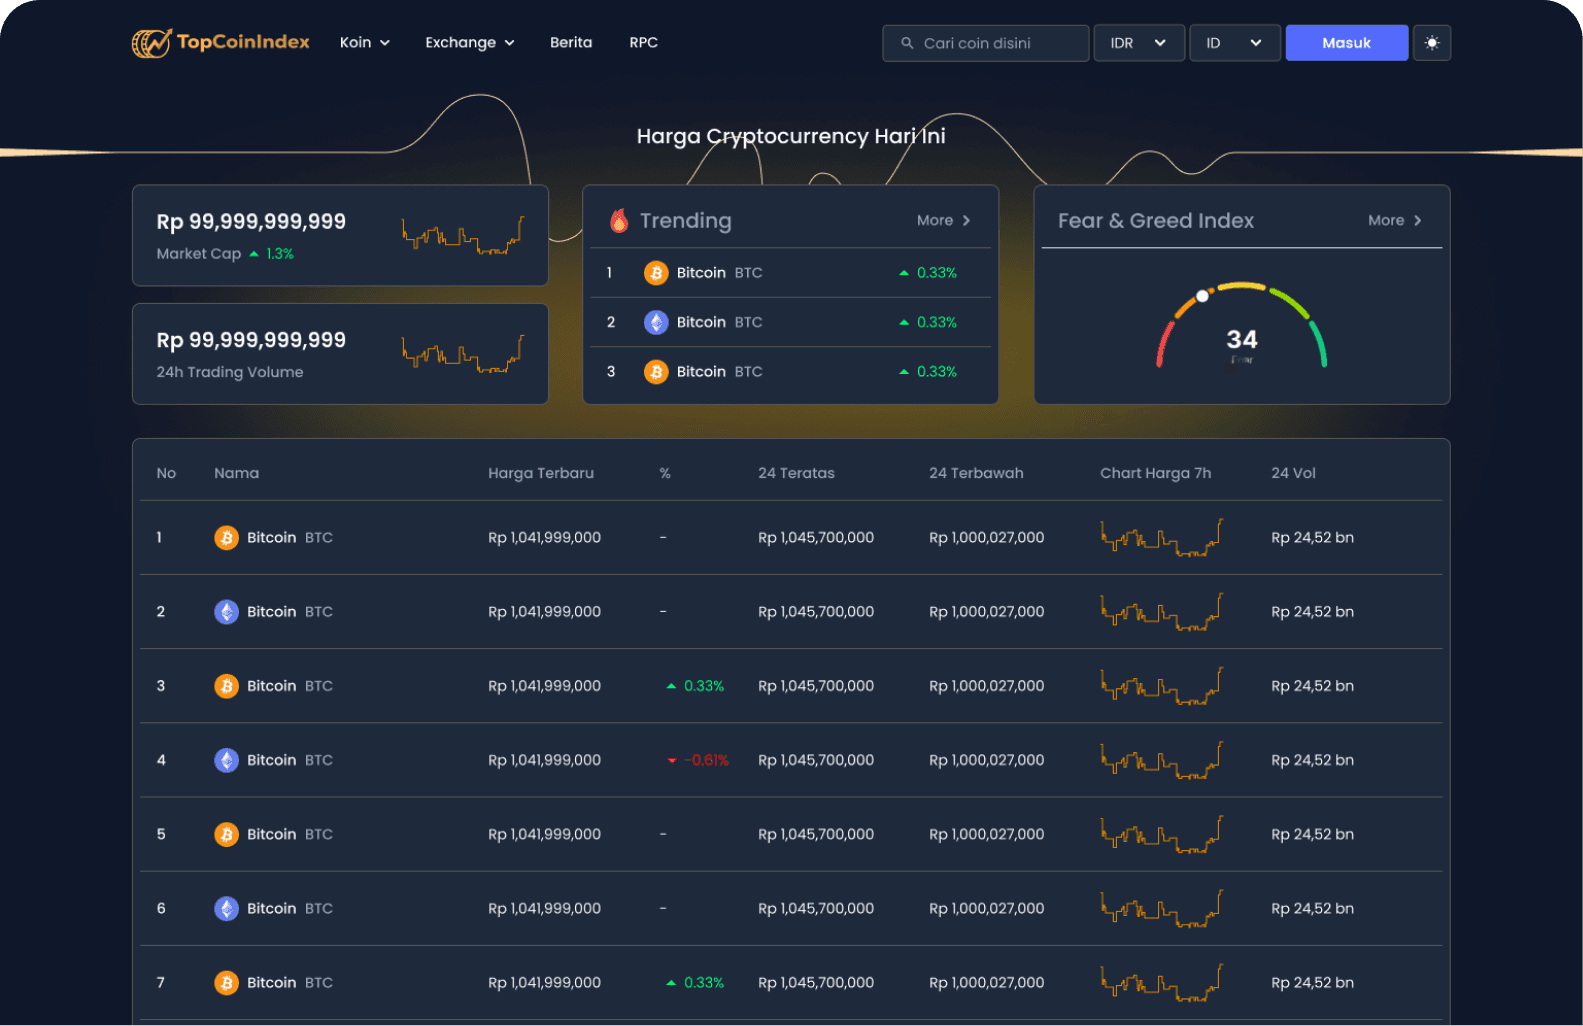Click the Ethereum icon in trending row 2
Screen dimensions: 1583x1026
pyautogui.click(x=656, y=322)
